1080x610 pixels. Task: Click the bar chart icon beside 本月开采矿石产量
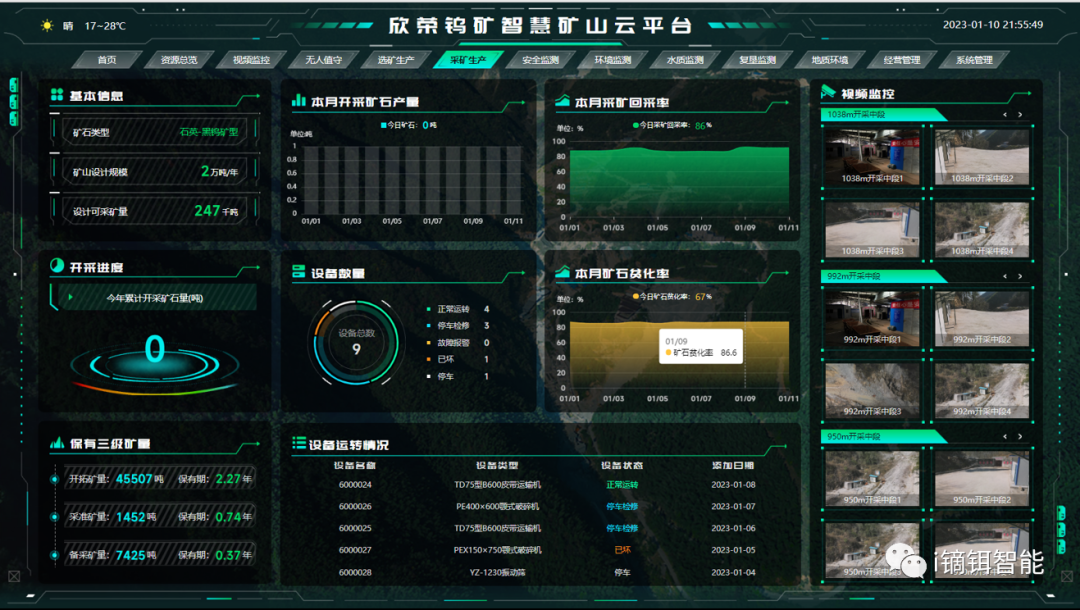click(x=298, y=101)
